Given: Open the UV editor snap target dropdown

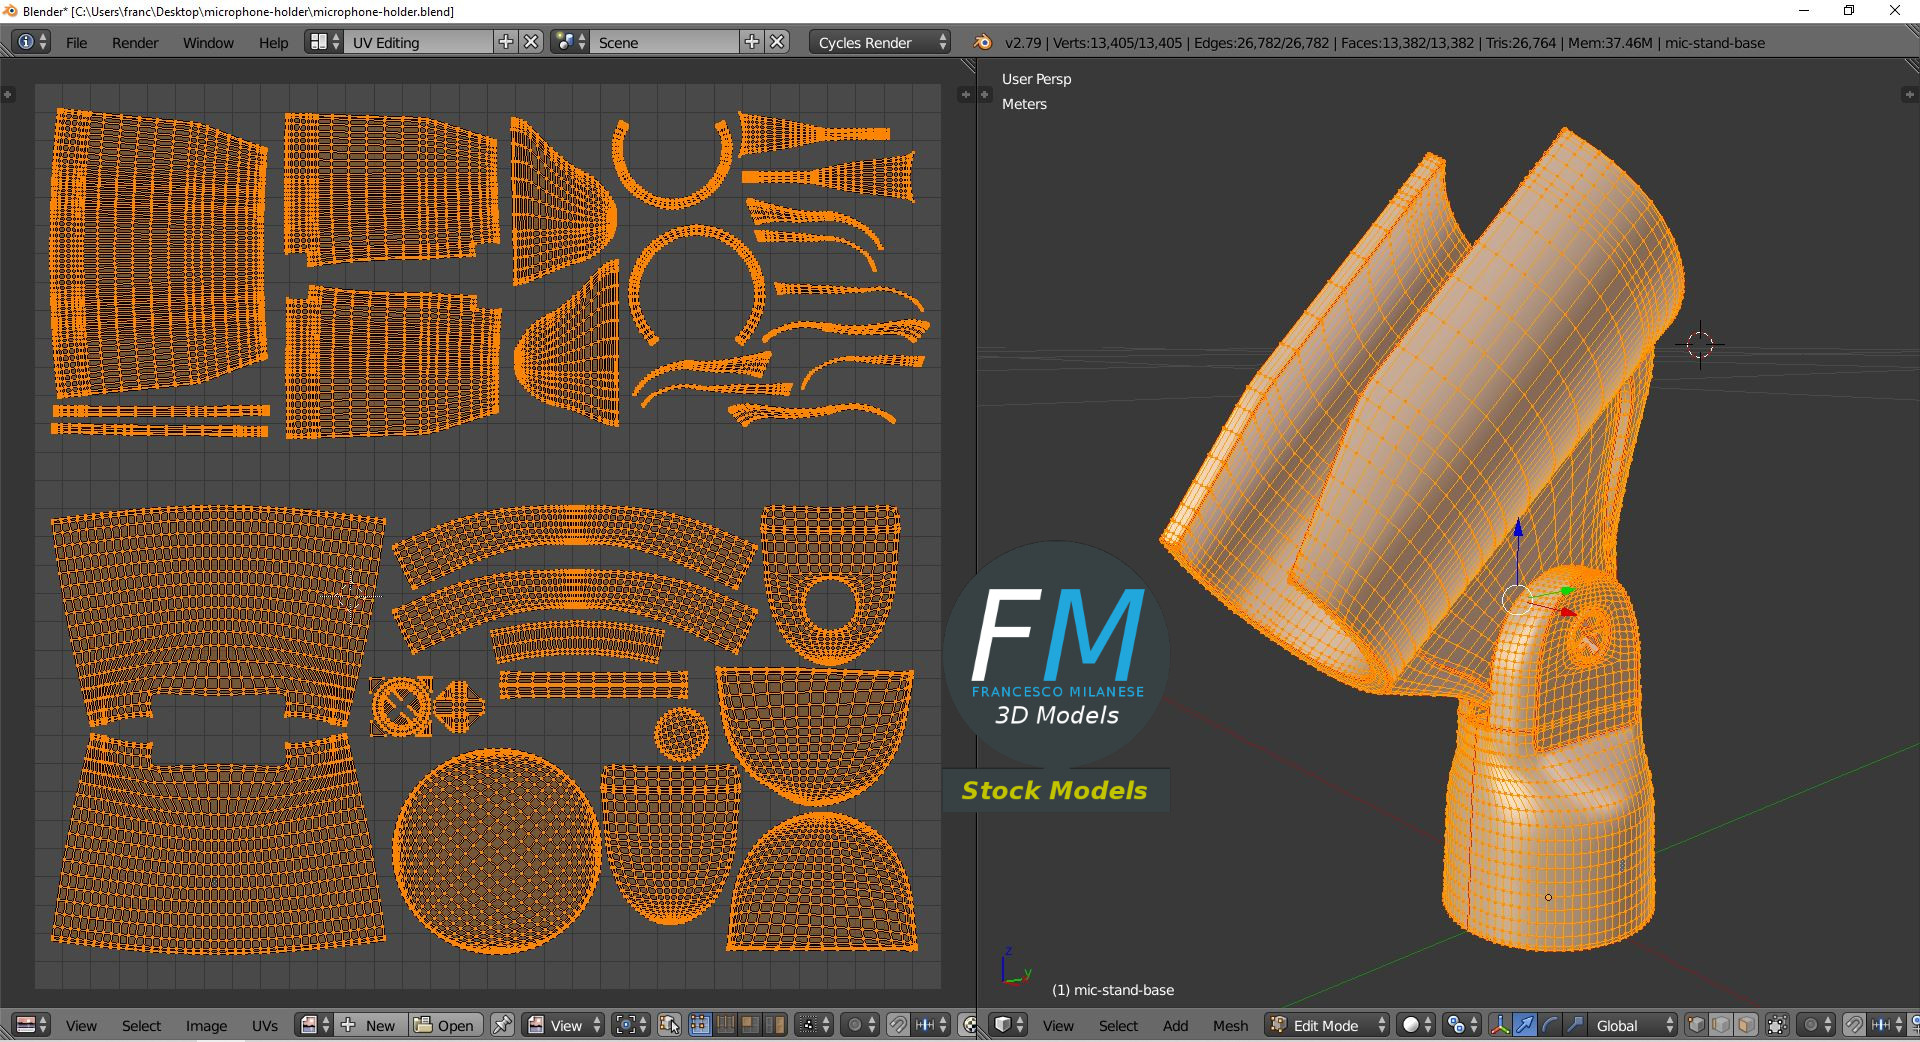Looking at the screenshot, I should point(931,1025).
